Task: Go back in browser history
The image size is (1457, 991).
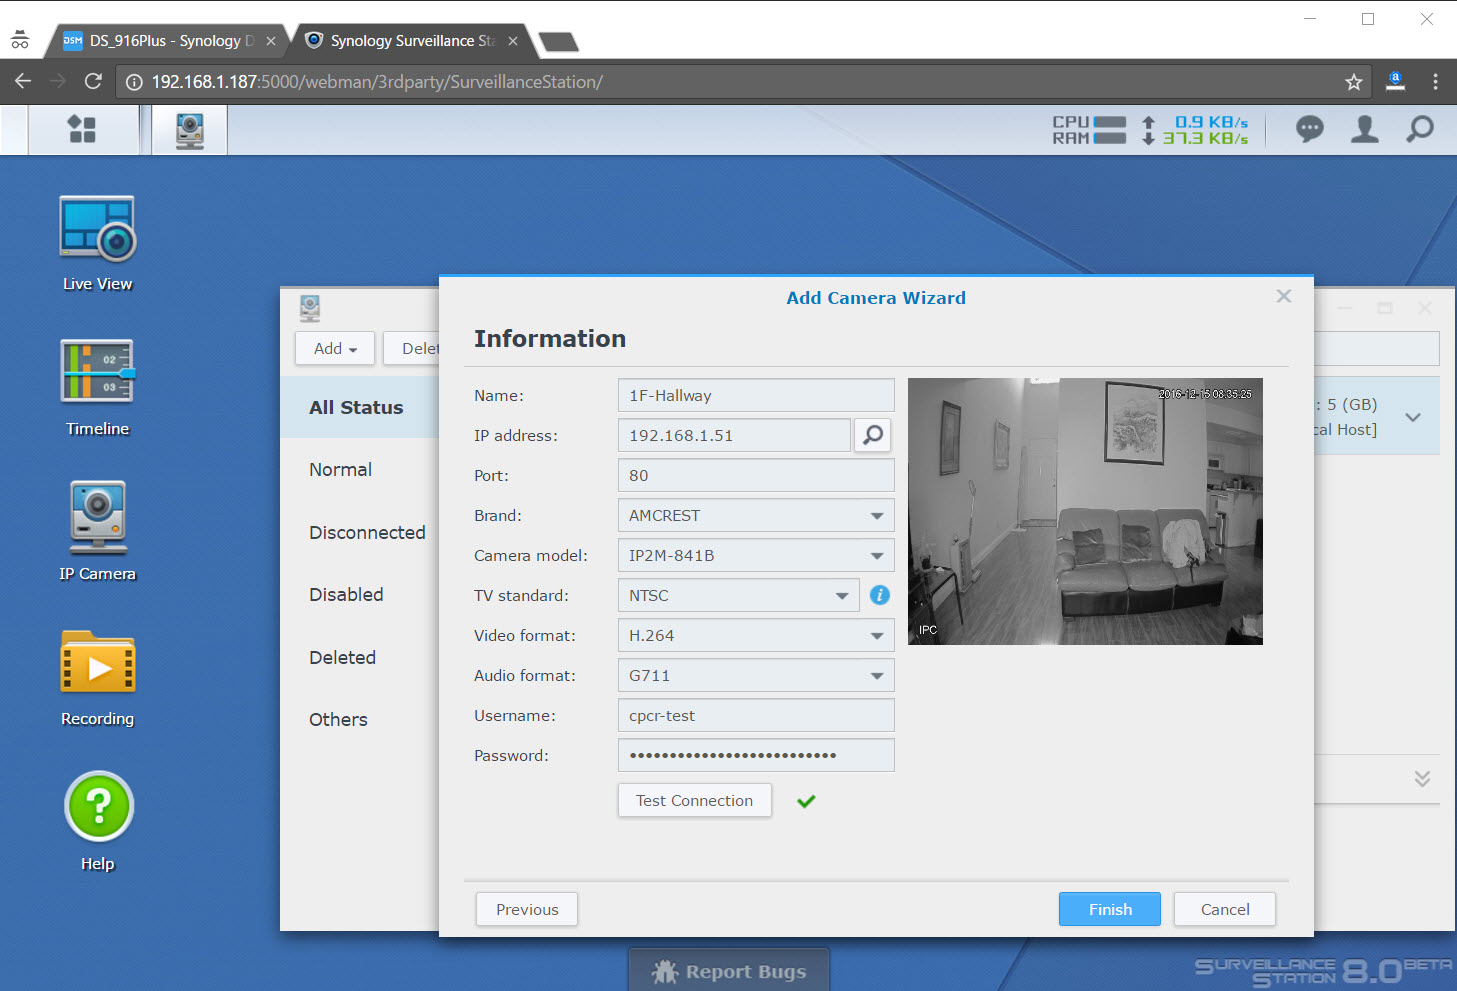Action: point(23,81)
